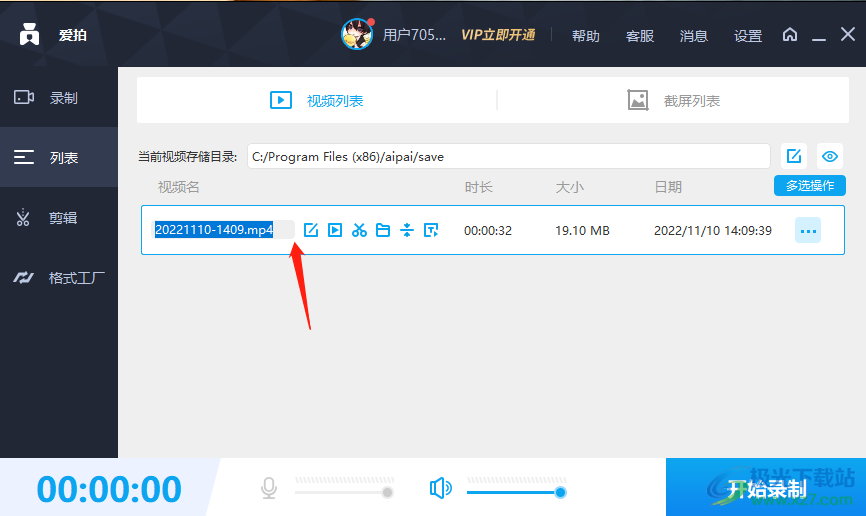Click the date 2022/11/10 14:09:39
Viewport: 866px width, 516px height.
click(712, 230)
